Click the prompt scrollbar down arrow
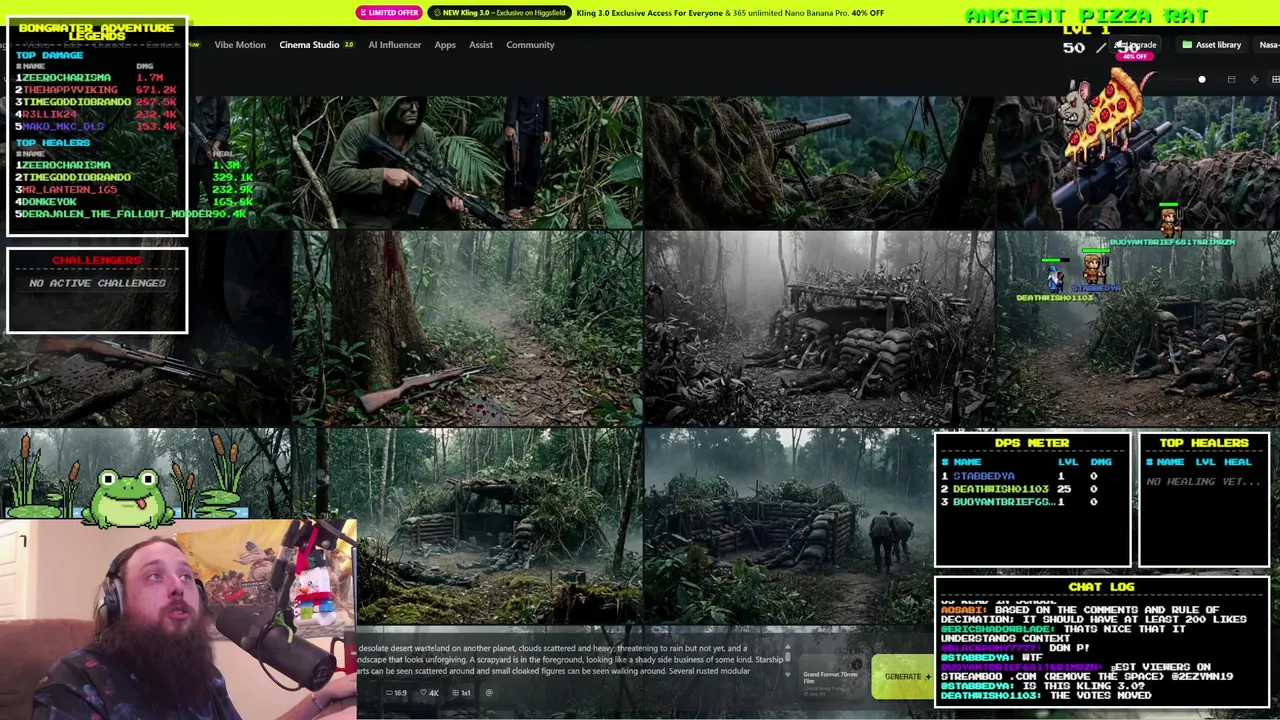Image resolution: width=1280 pixels, height=720 pixels. click(x=788, y=673)
